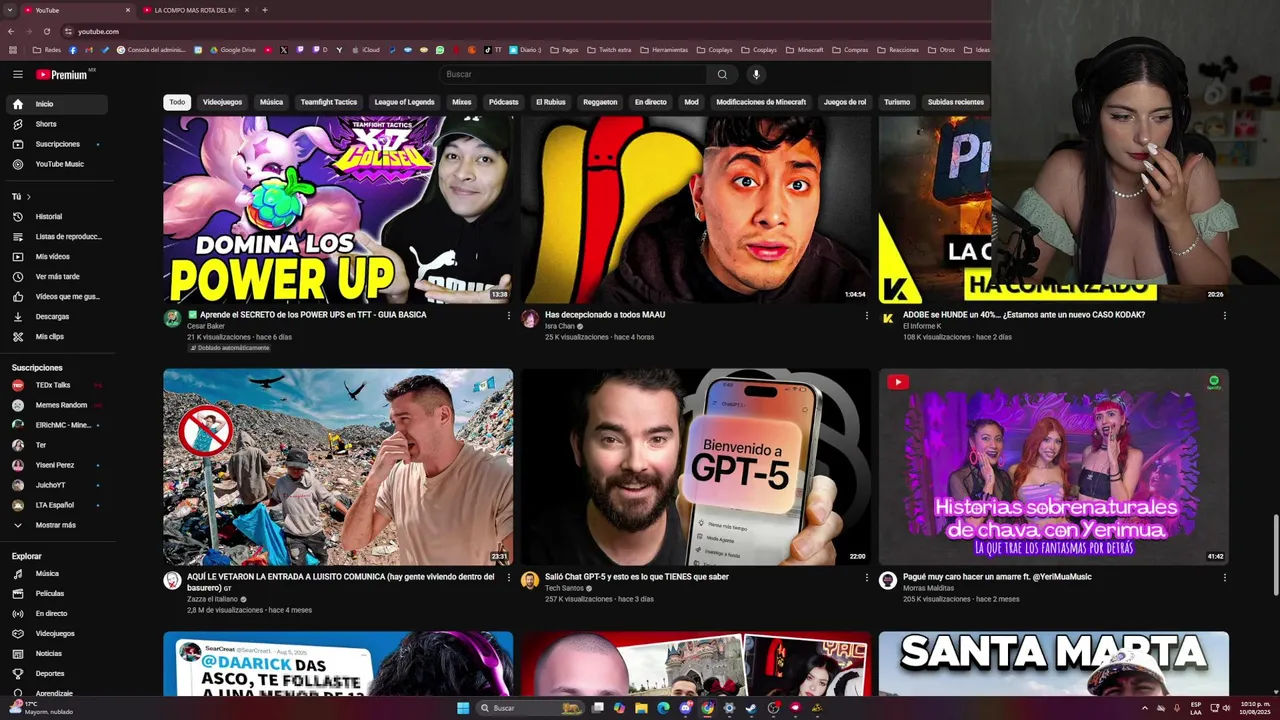Open Windows Start button on taskbar

point(463,708)
